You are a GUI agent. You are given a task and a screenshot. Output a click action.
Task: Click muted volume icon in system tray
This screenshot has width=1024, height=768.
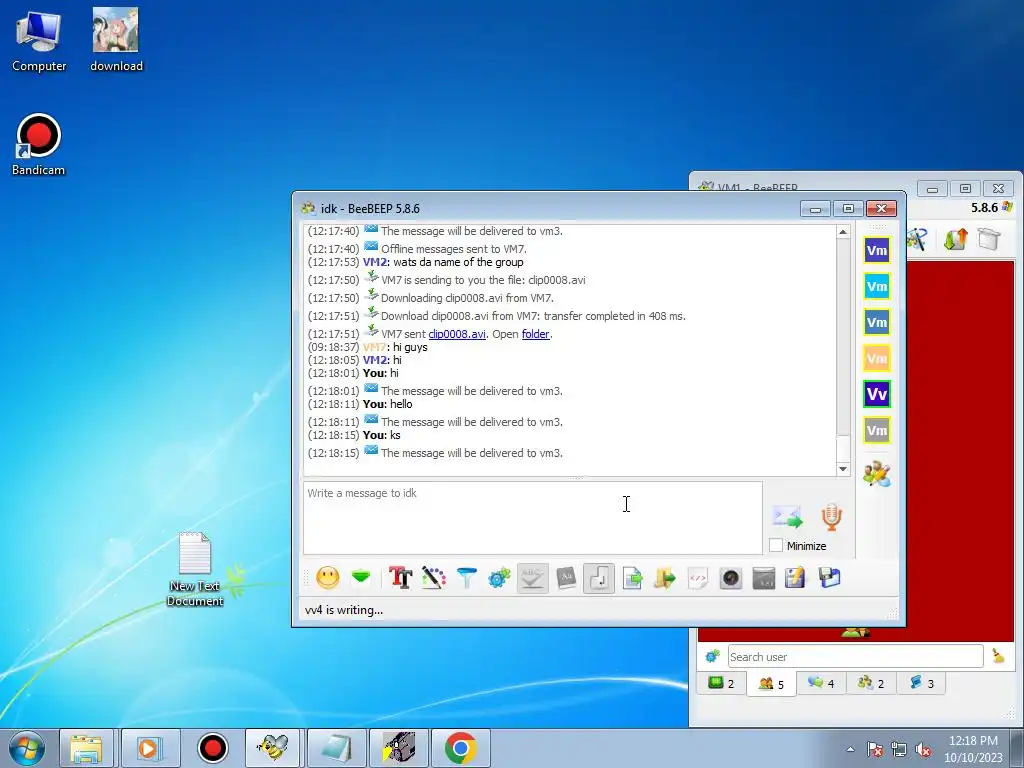point(923,750)
